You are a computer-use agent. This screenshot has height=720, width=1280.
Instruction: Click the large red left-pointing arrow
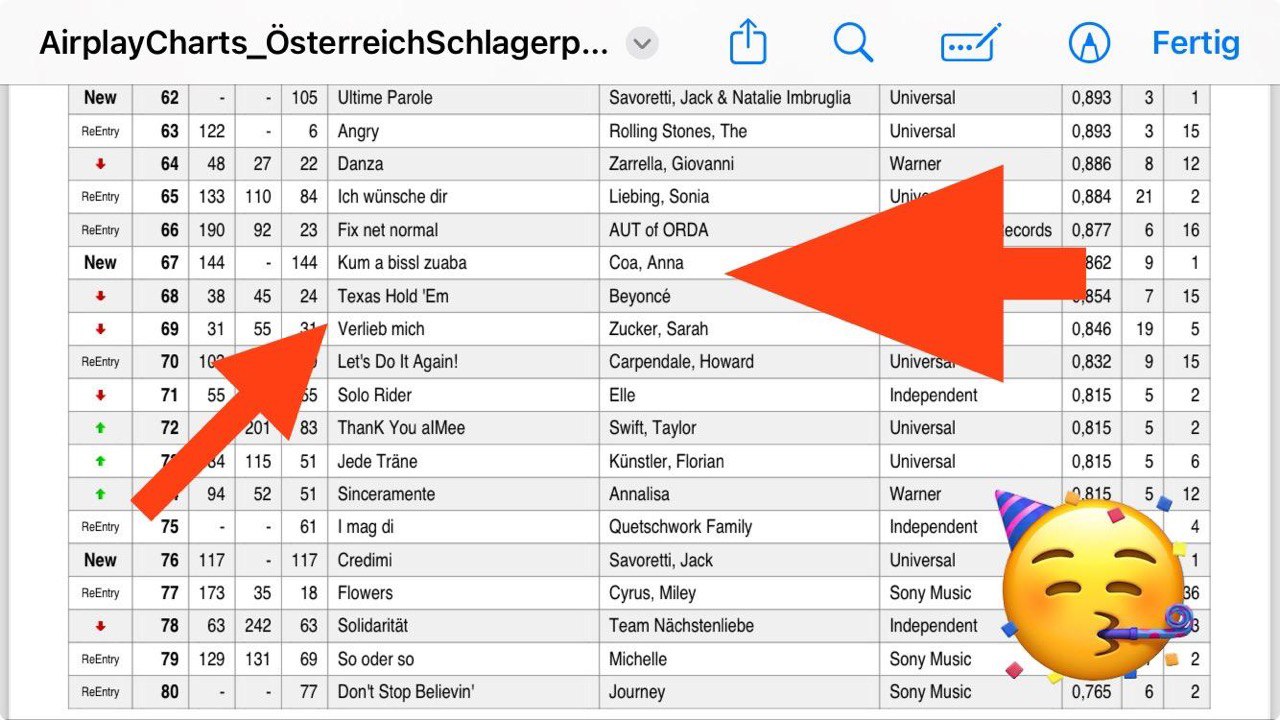point(905,273)
